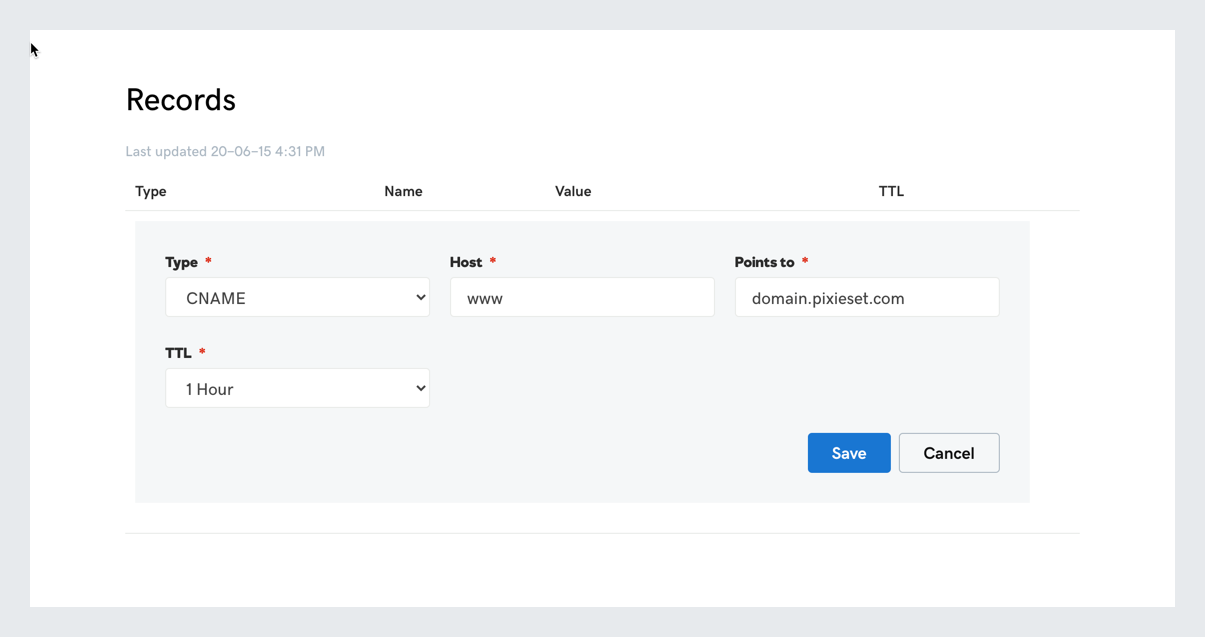
Task: Click the red asterisk beside Points to label
Action: coord(805,261)
